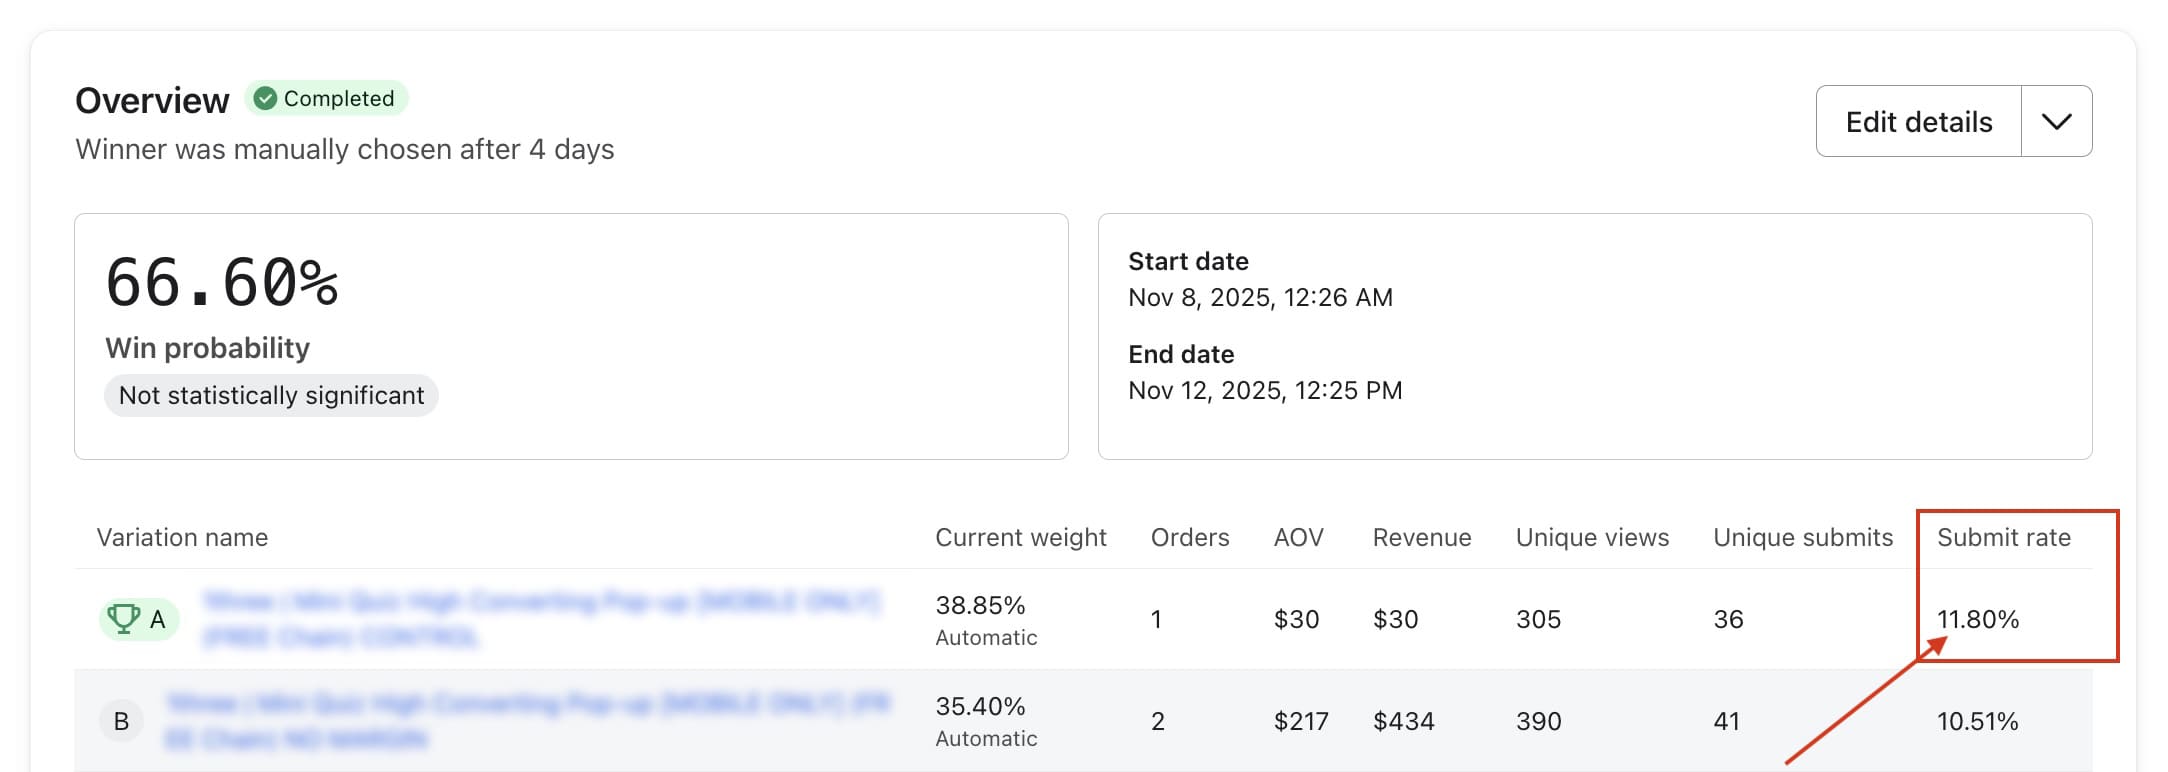
Task: Click the Edit details button
Action: (x=1918, y=122)
